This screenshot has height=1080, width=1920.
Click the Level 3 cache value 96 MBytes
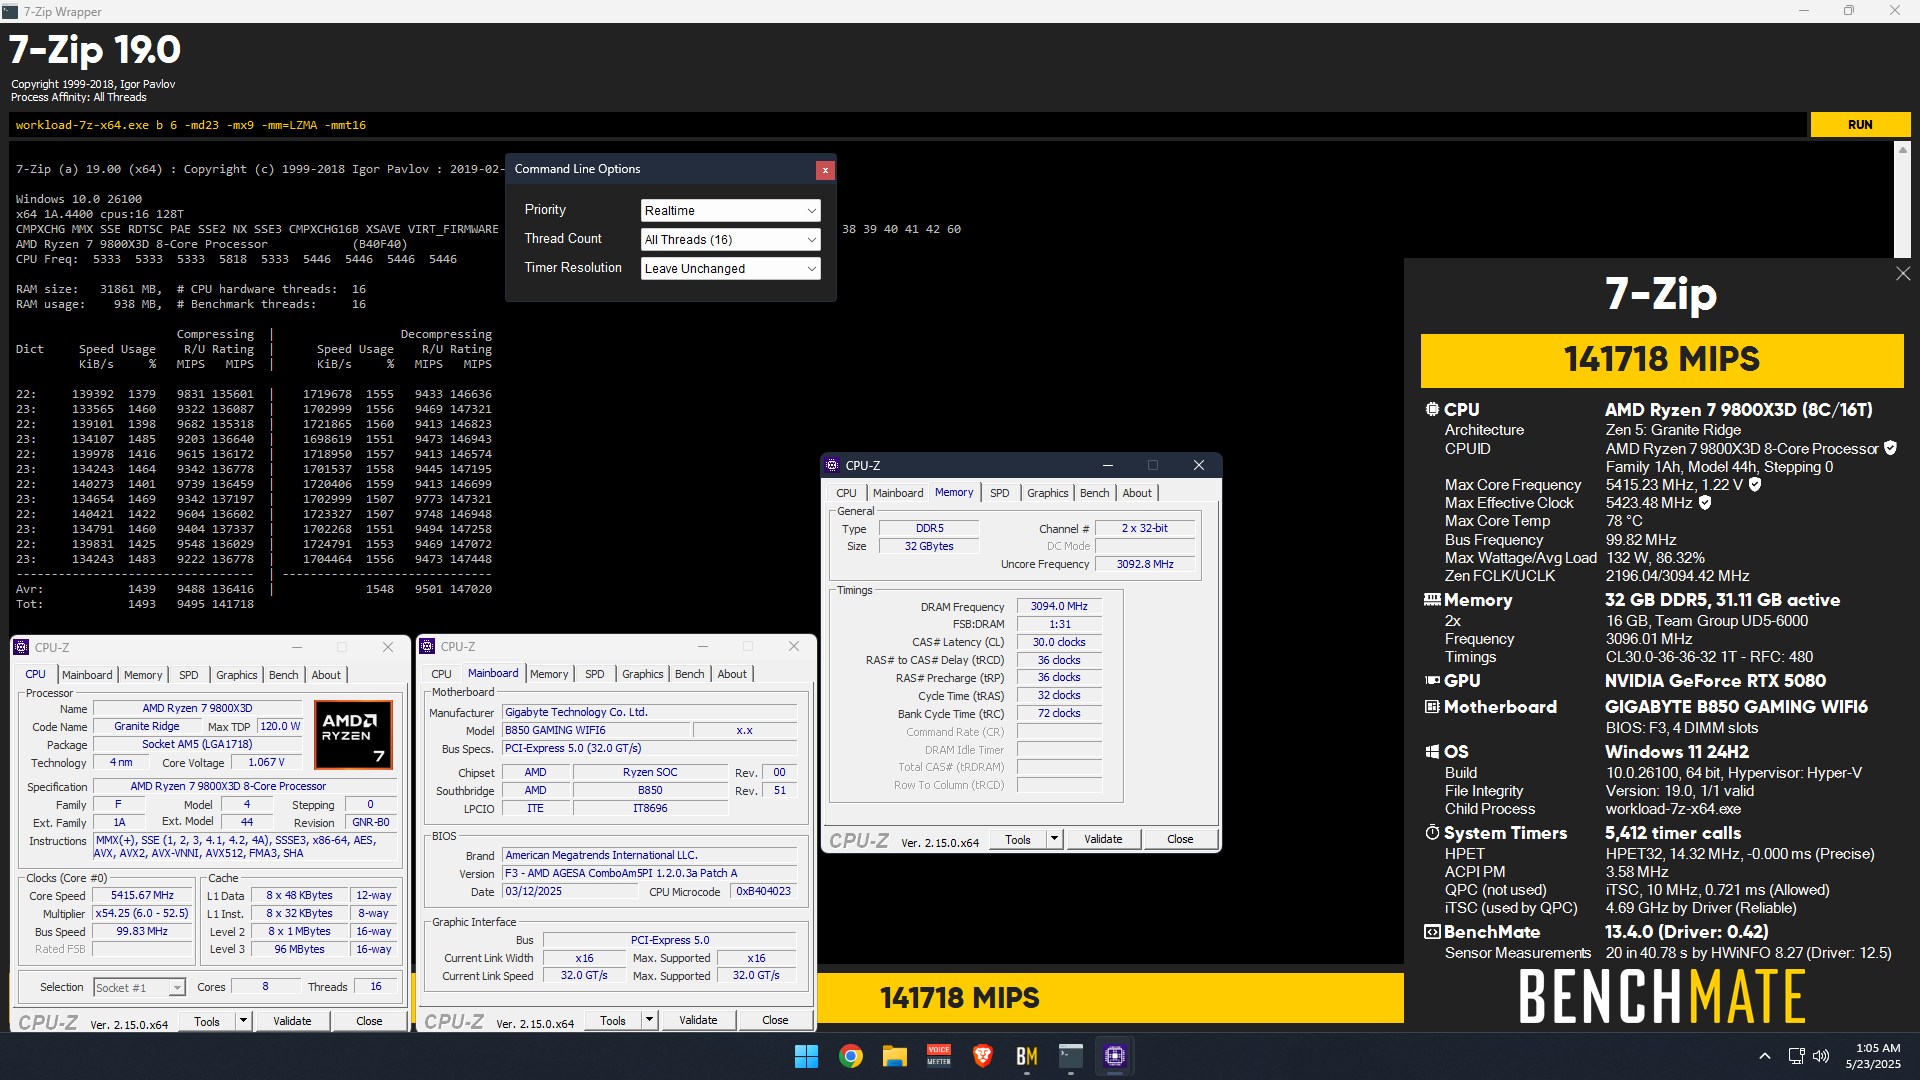pyautogui.click(x=299, y=949)
